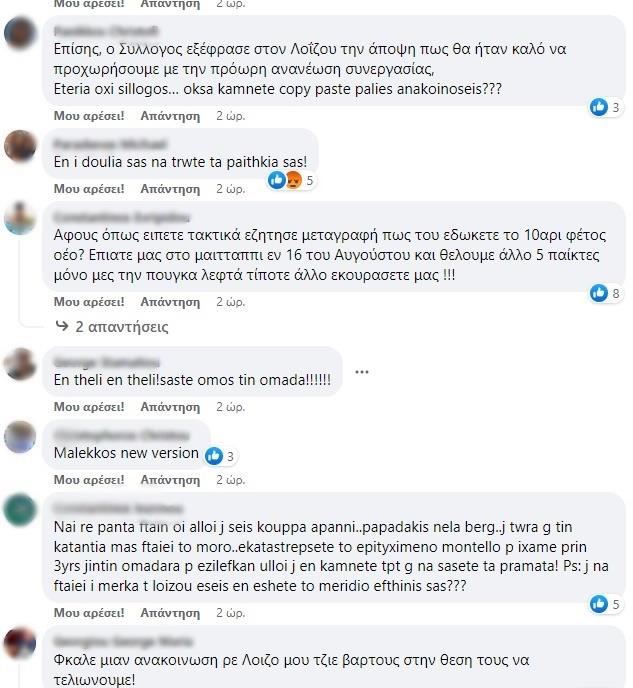Click the 2 ώρ. timestamp under the paithkia comment
The image size is (633, 688).
pos(230,189)
